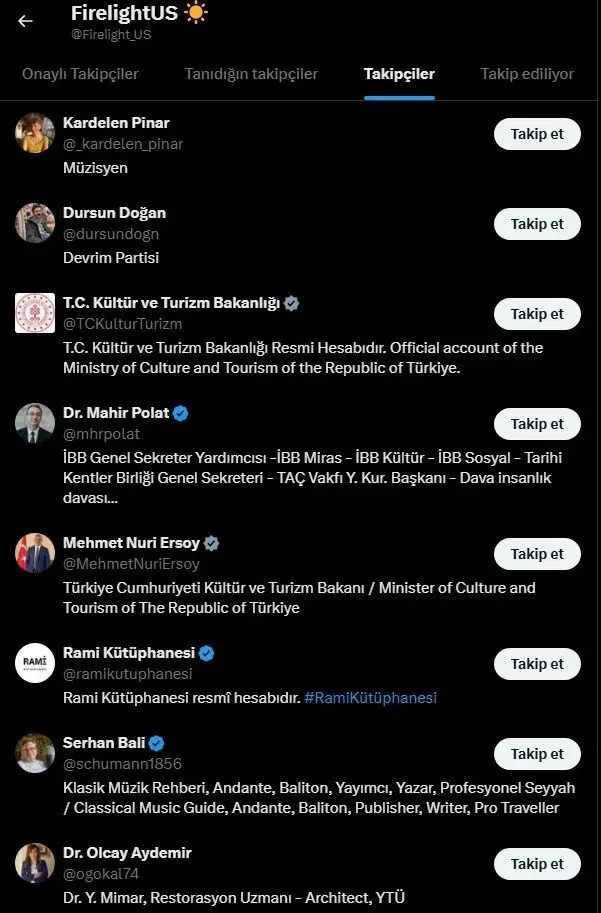601x913 pixels.
Task: Click the grey verified badge on T.C. Kültür ve Turizm Bakanlığı
Action: (291, 303)
